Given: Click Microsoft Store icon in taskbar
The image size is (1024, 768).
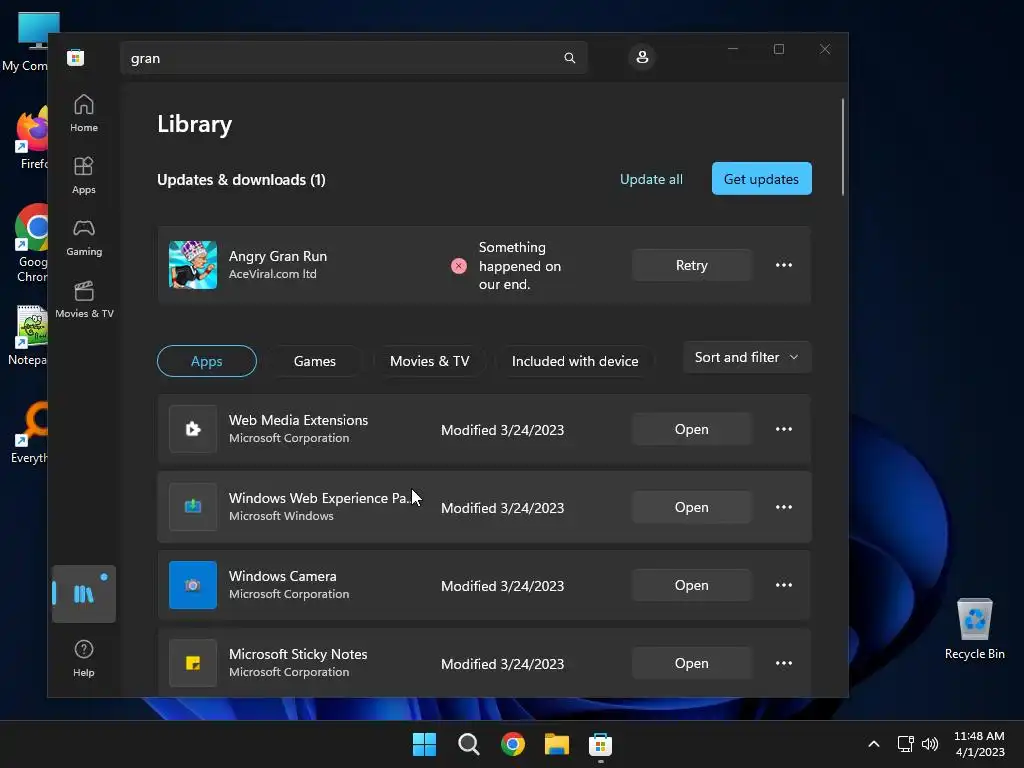Looking at the screenshot, I should tap(600, 744).
